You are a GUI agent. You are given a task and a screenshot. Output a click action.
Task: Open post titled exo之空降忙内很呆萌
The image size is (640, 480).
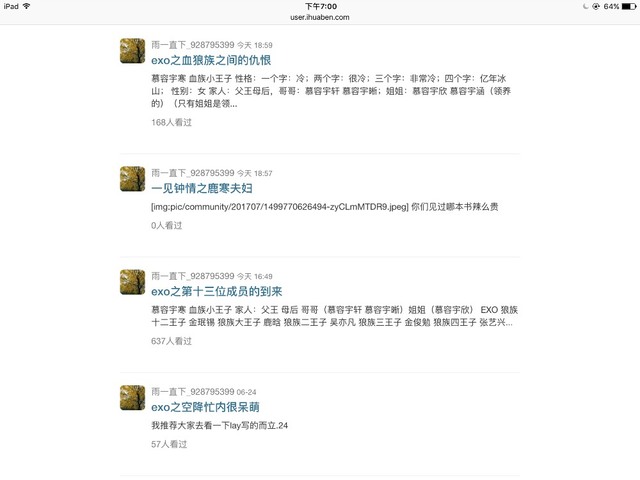pos(205,407)
